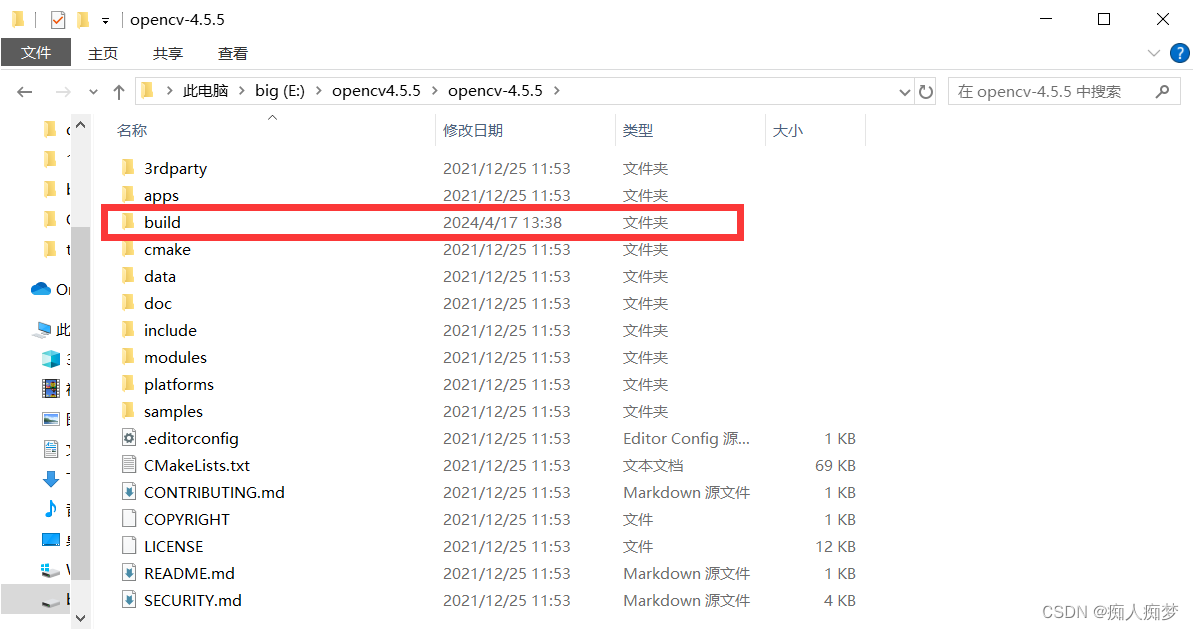Click the 'README.md' file name
The height and width of the screenshot is (630, 1194).
pos(189,574)
